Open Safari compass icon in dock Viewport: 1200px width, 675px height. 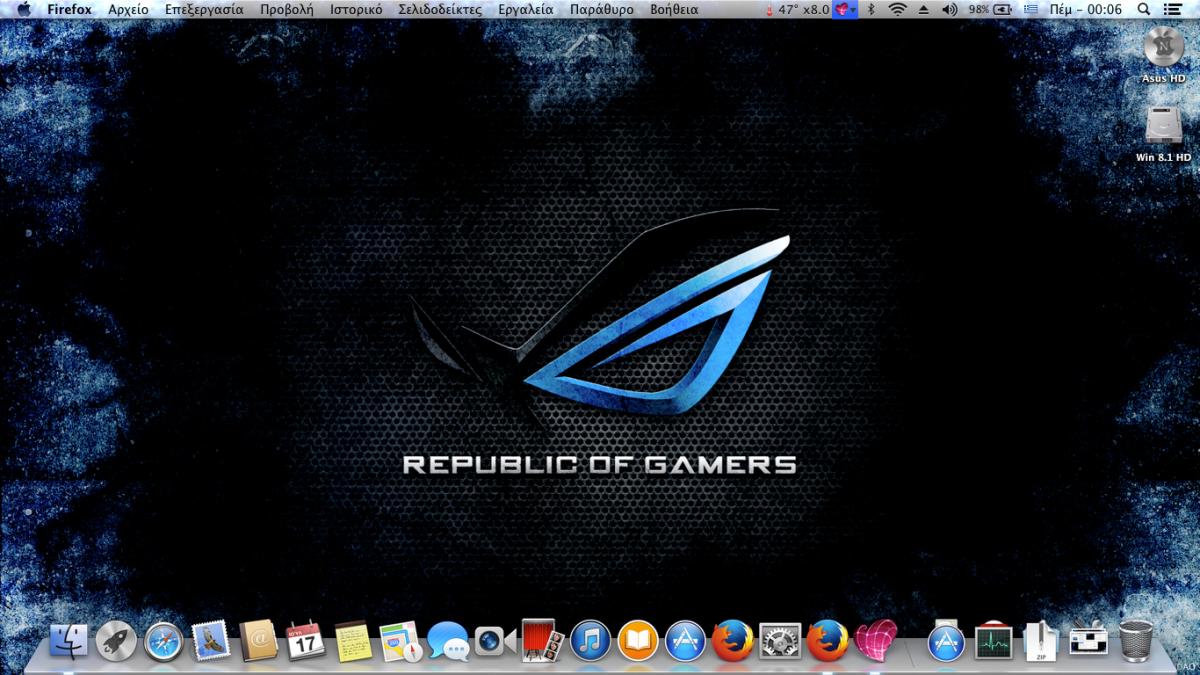point(164,640)
